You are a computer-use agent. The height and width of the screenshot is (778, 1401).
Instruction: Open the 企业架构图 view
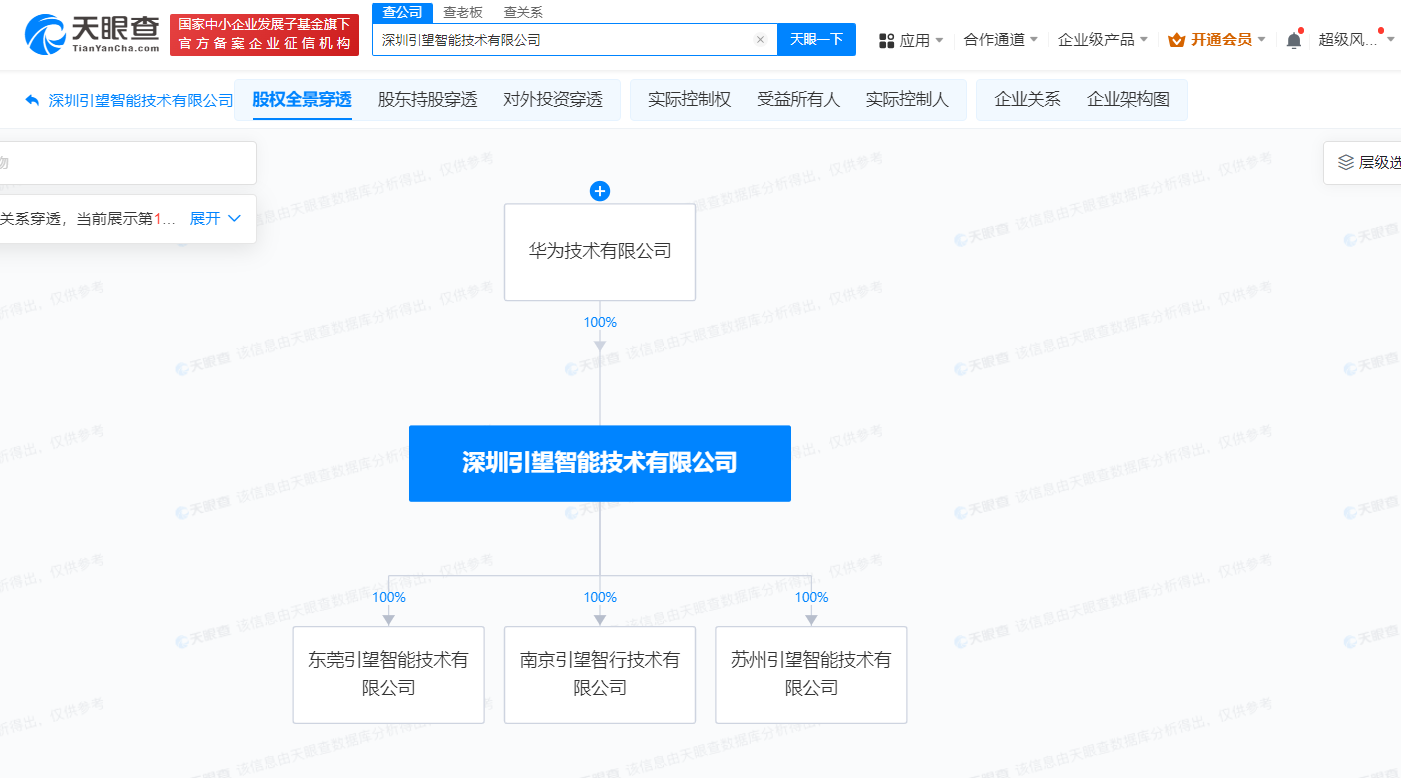pyautogui.click(x=1128, y=100)
